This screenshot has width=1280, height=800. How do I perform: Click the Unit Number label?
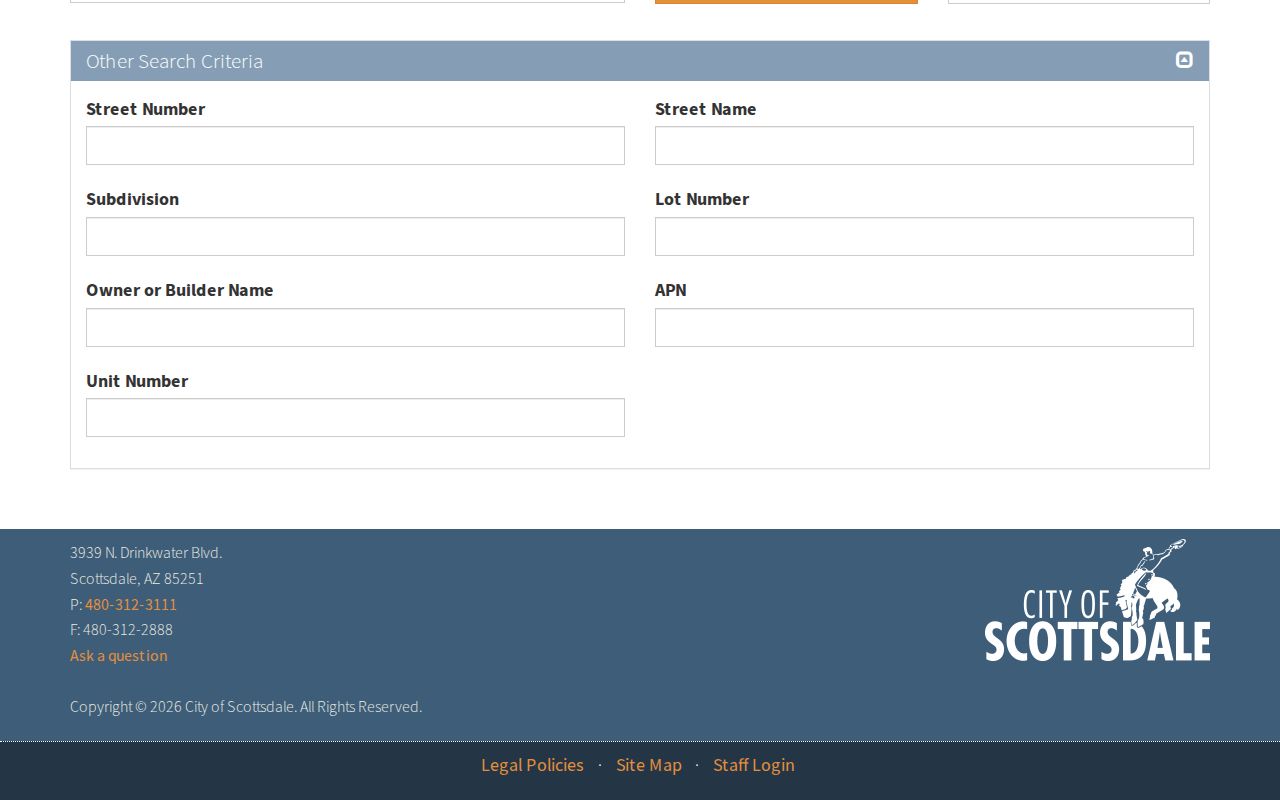(137, 381)
